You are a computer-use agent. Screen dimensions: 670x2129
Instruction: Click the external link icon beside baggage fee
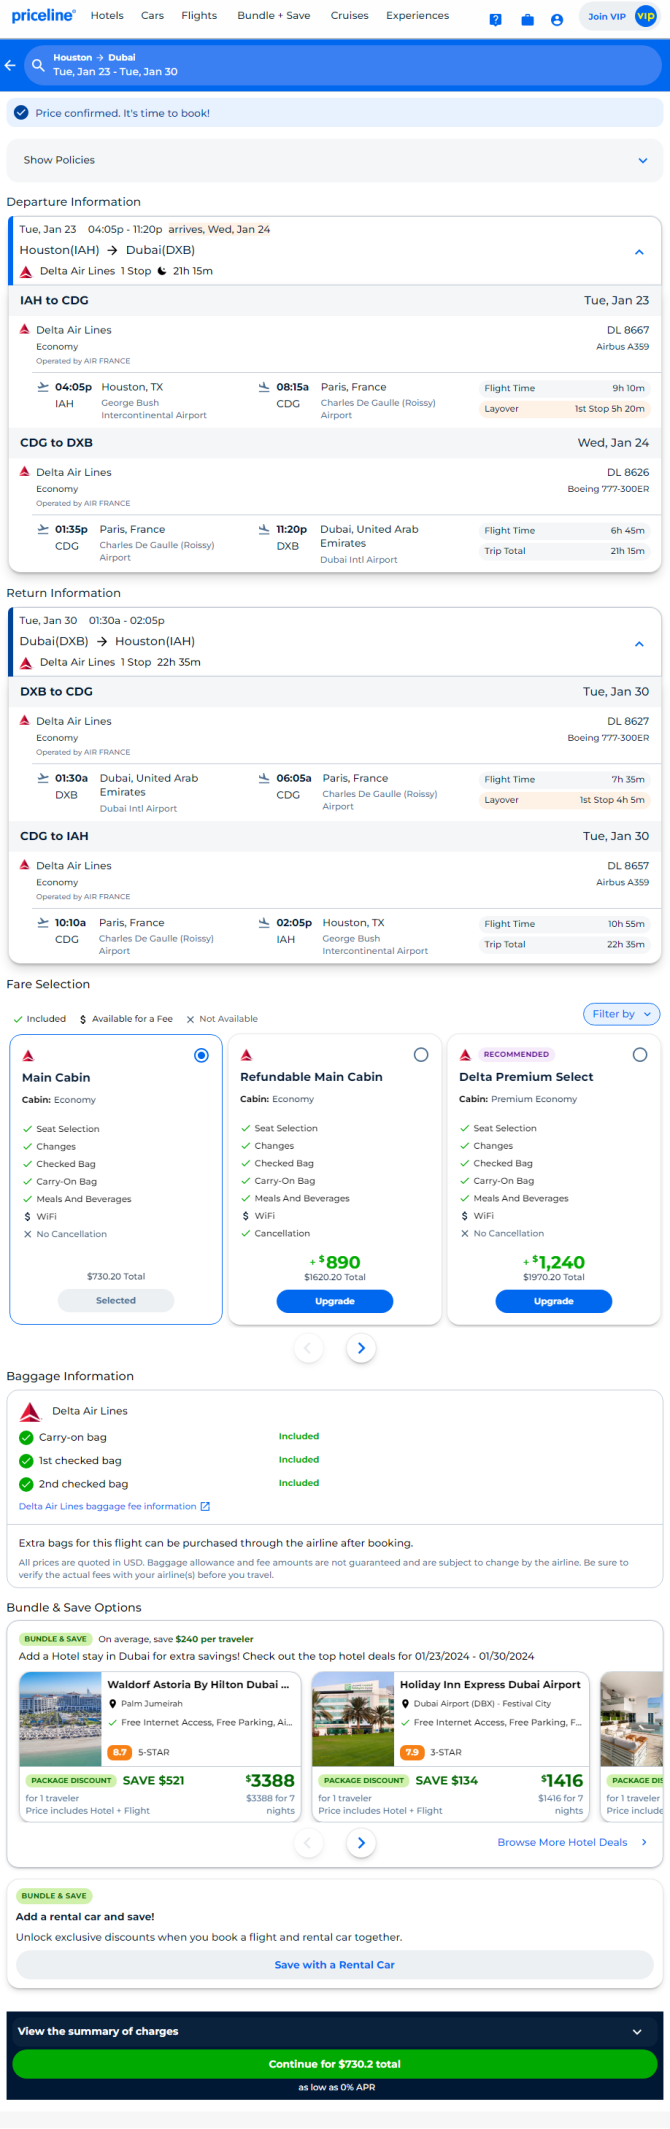coord(205,1506)
